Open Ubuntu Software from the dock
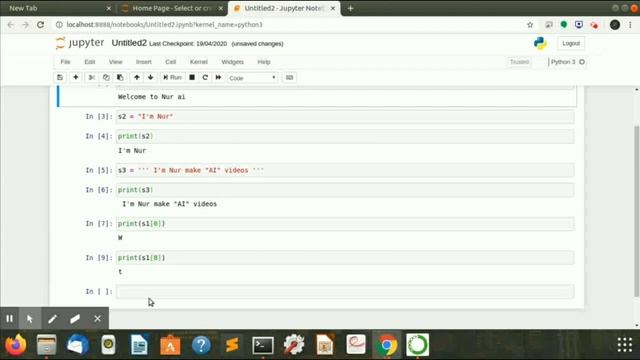The height and width of the screenshot is (360, 640). [170, 345]
